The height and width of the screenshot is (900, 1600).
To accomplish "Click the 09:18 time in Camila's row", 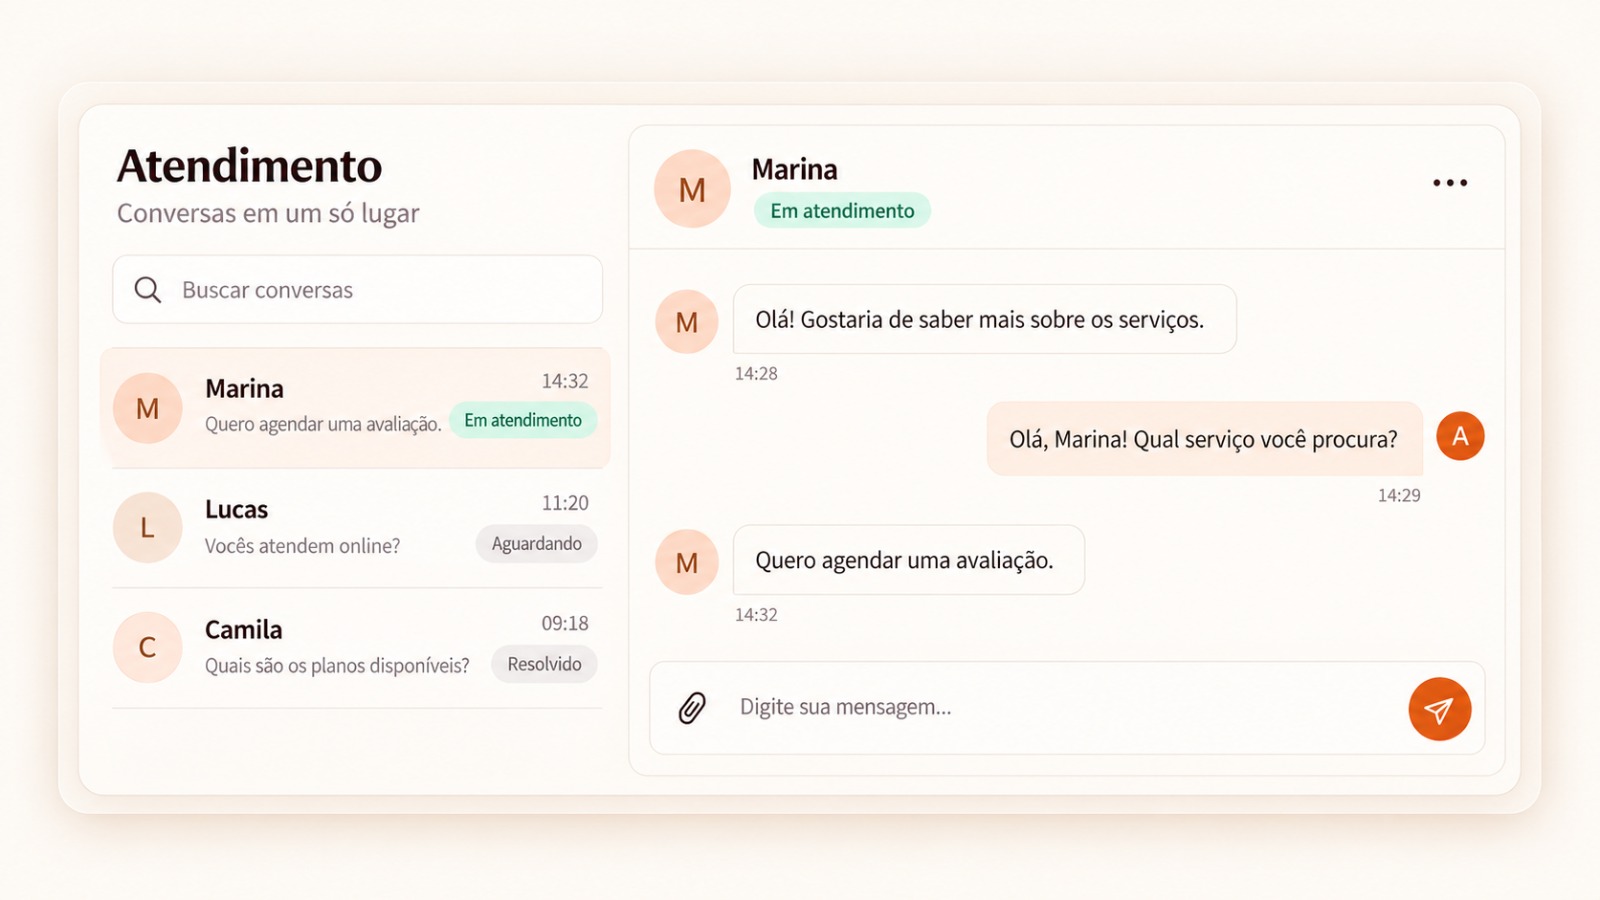I will tap(565, 623).
